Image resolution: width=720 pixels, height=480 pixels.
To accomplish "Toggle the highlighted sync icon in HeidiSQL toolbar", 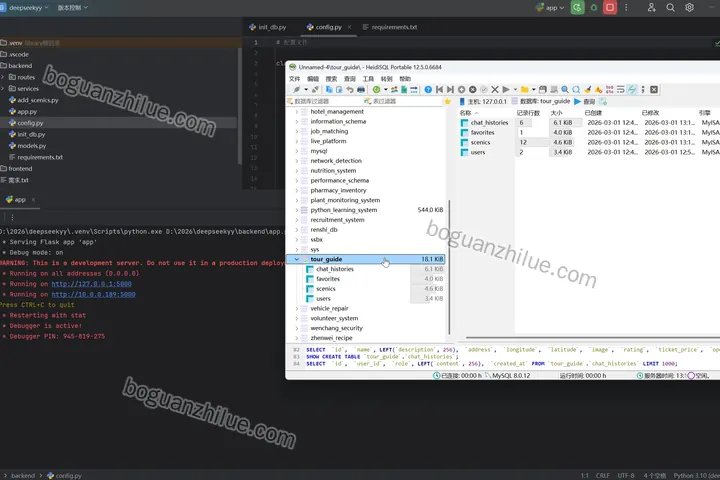I will point(632,90).
